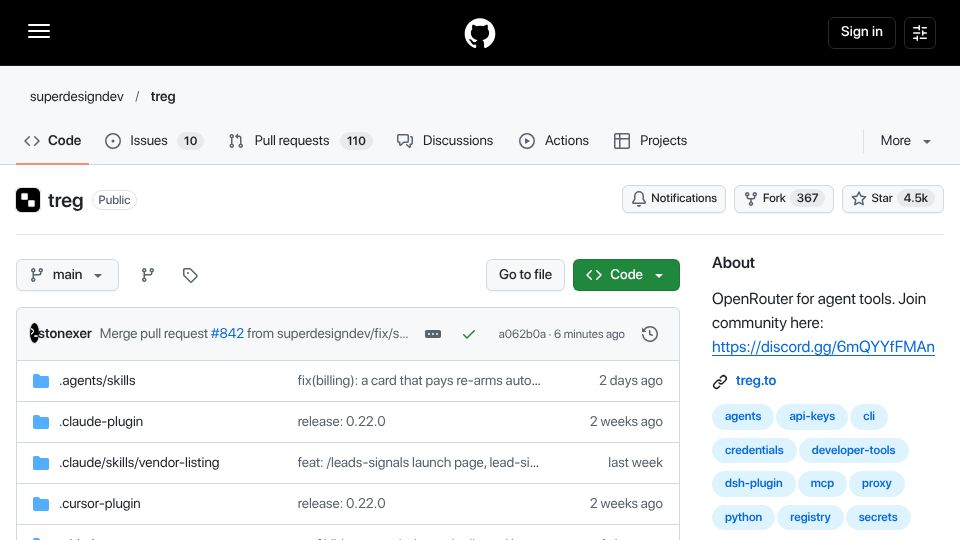The width and height of the screenshot is (960, 540).
Task: Click the Sign in button
Action: point(861,32)
